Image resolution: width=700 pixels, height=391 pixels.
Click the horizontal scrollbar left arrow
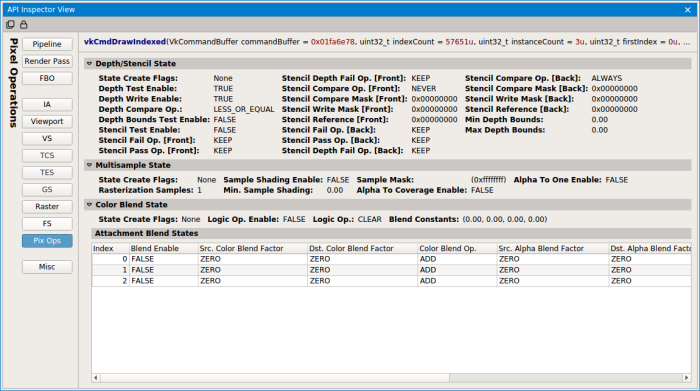tap(96, 378)
